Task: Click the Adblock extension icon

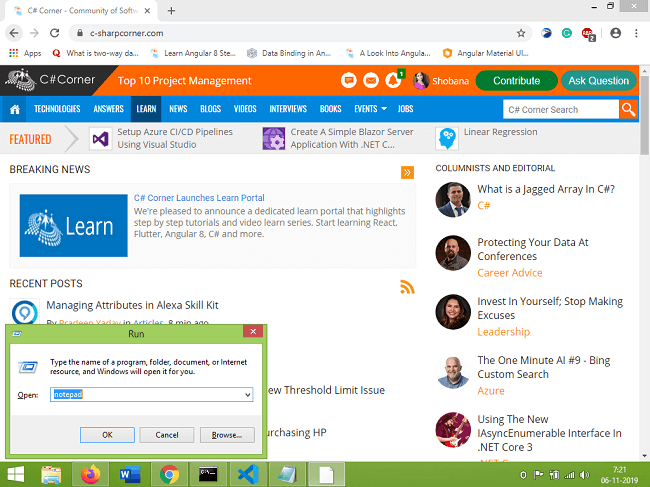Action: coord(588,34)
